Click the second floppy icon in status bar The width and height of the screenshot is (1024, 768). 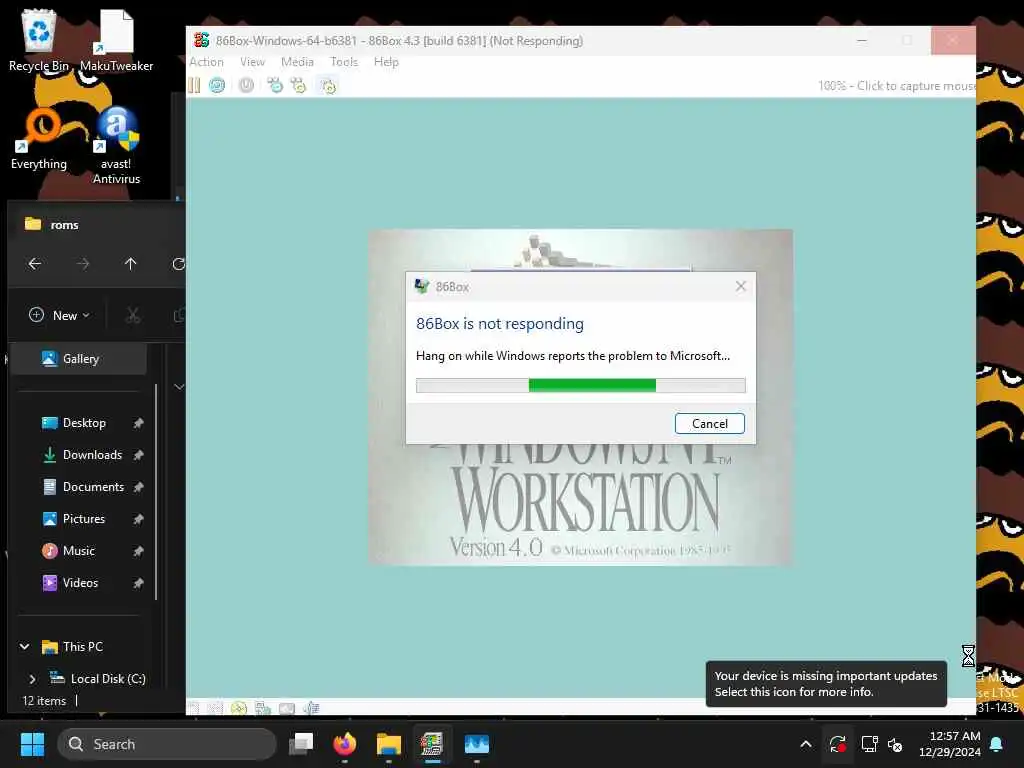(215, 708)
